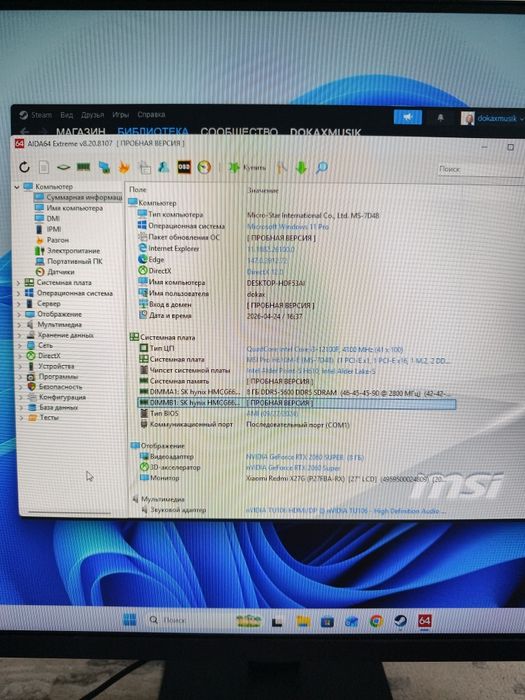Open the Microsoft Windows 11 Pro link
This screenshot has height=700, width=525.
(288, 227)
